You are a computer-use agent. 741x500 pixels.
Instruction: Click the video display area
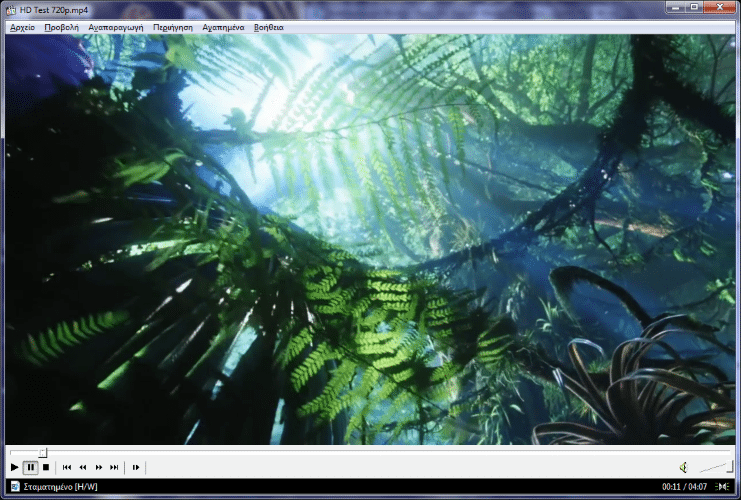point(370,239)
